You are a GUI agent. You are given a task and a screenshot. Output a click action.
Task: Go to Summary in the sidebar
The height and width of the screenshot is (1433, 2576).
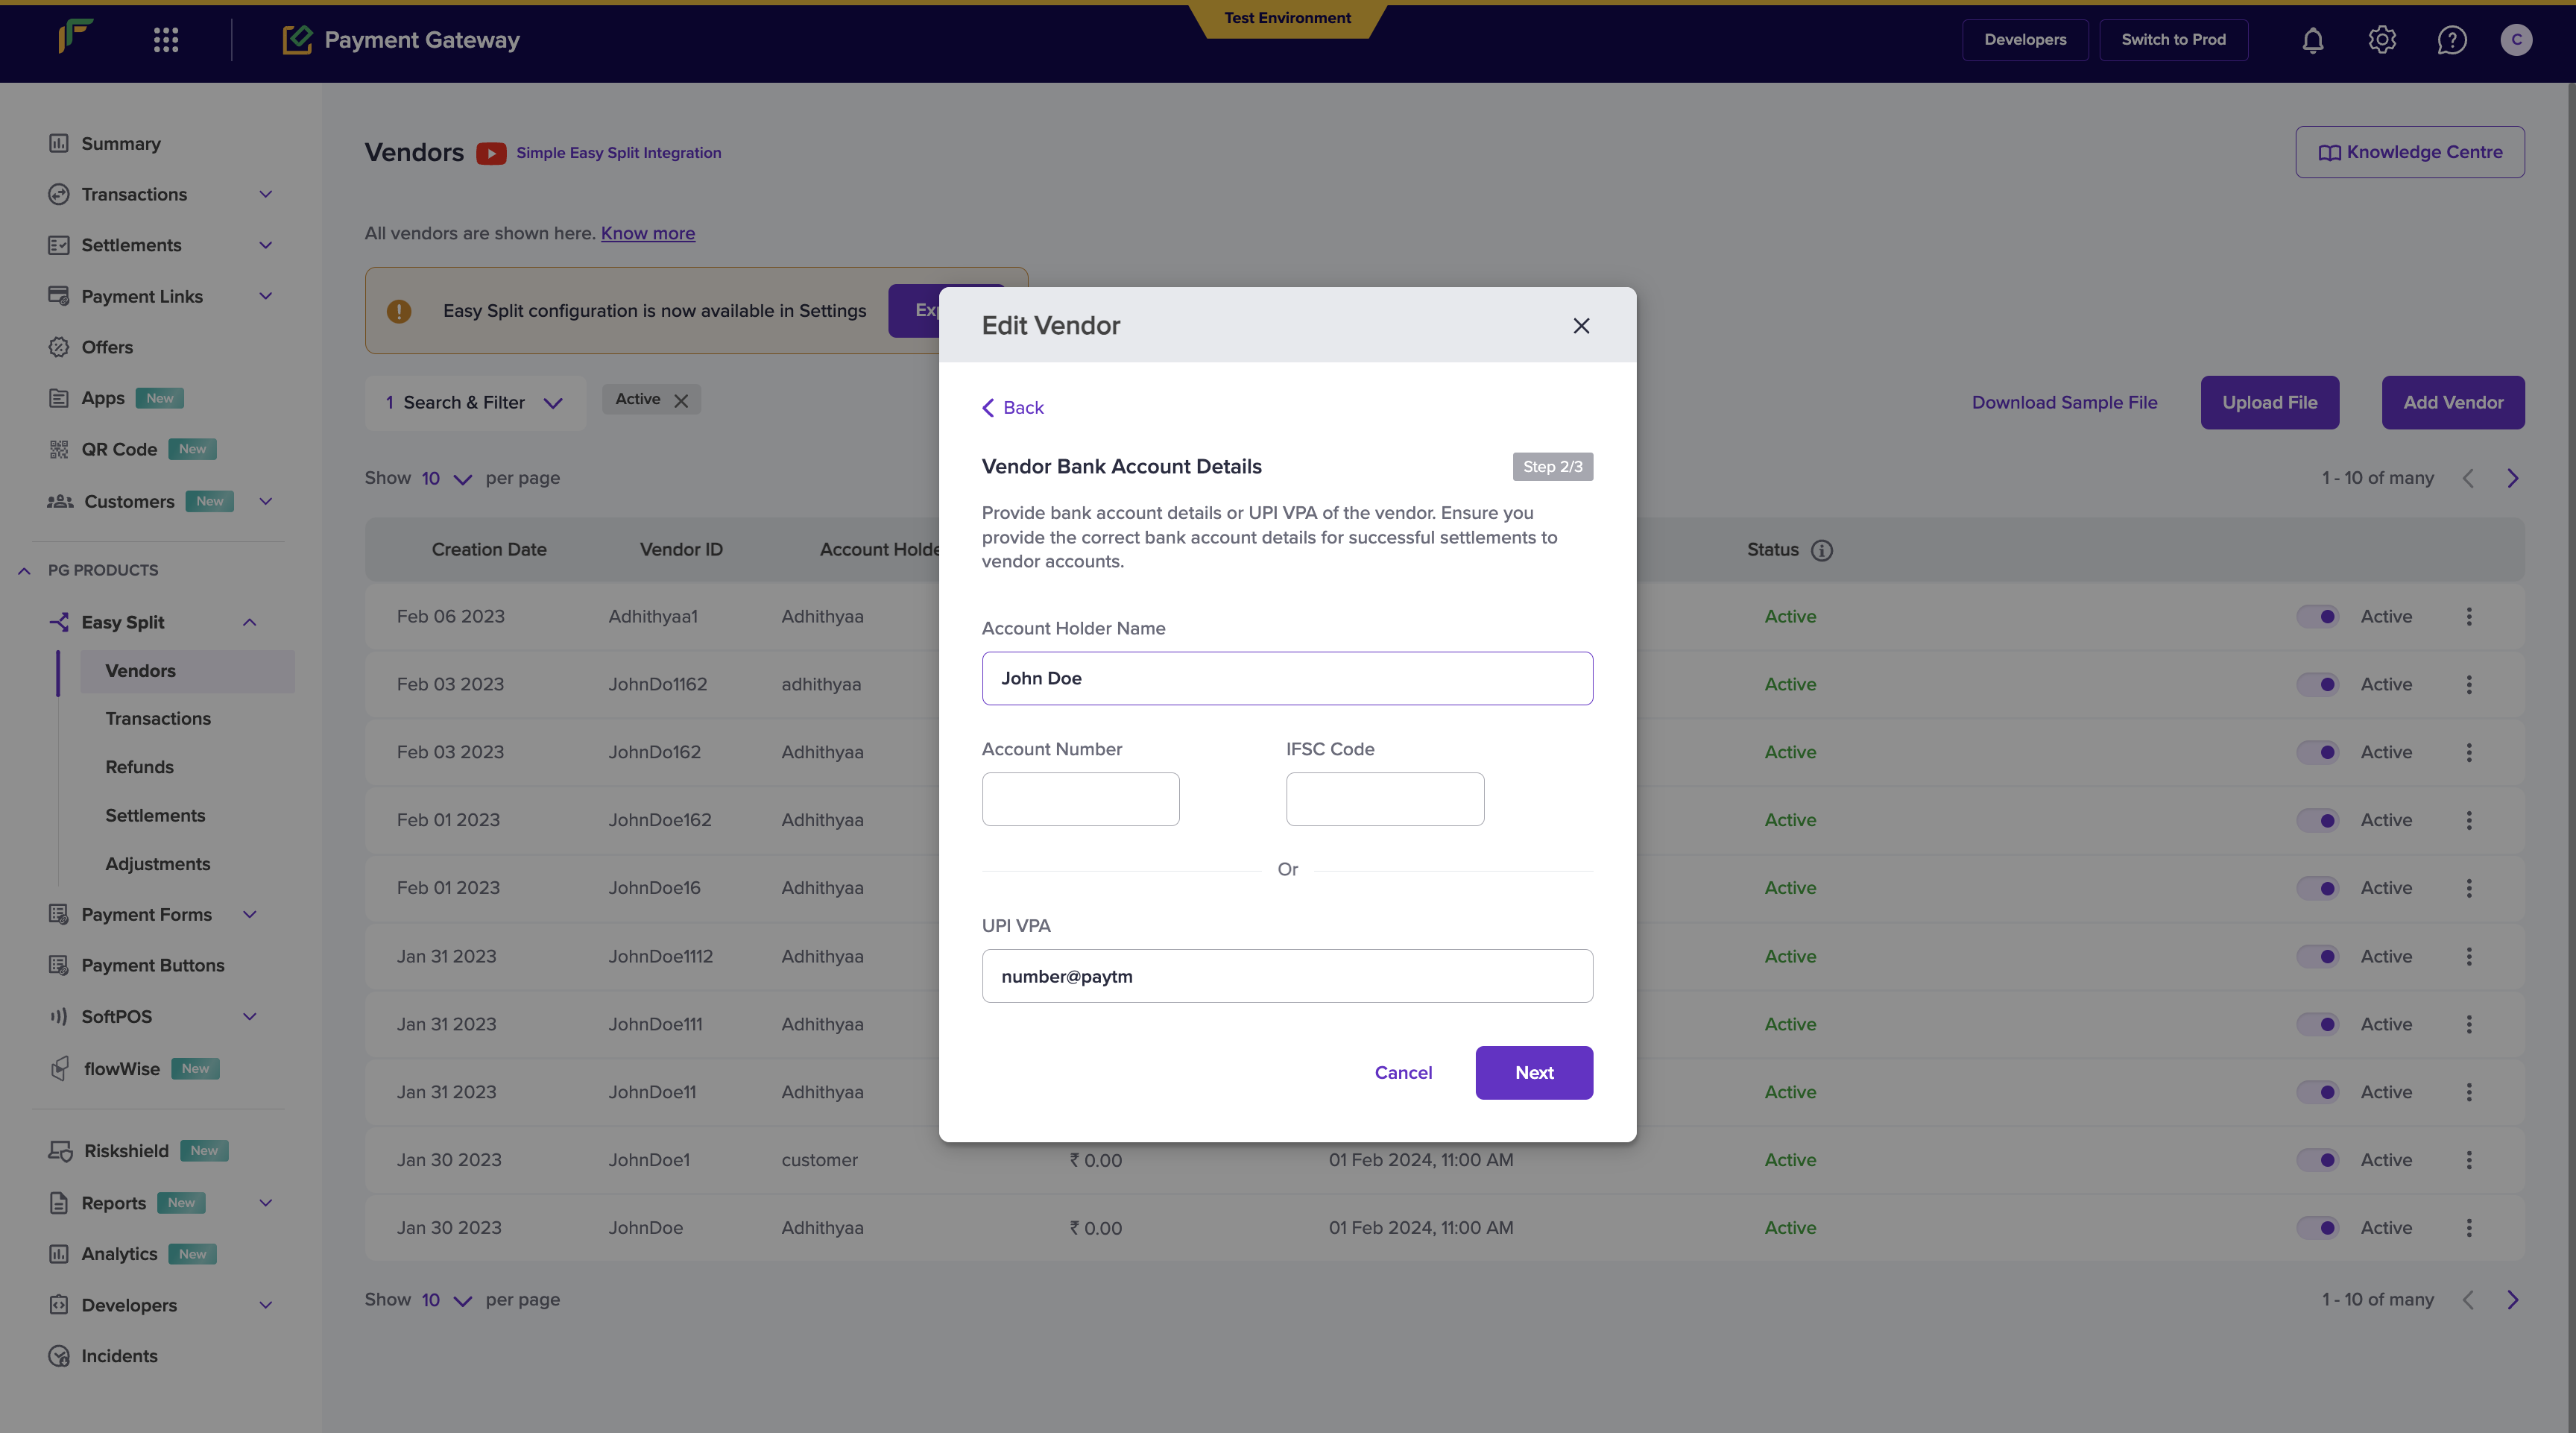(x=120, y=144)
